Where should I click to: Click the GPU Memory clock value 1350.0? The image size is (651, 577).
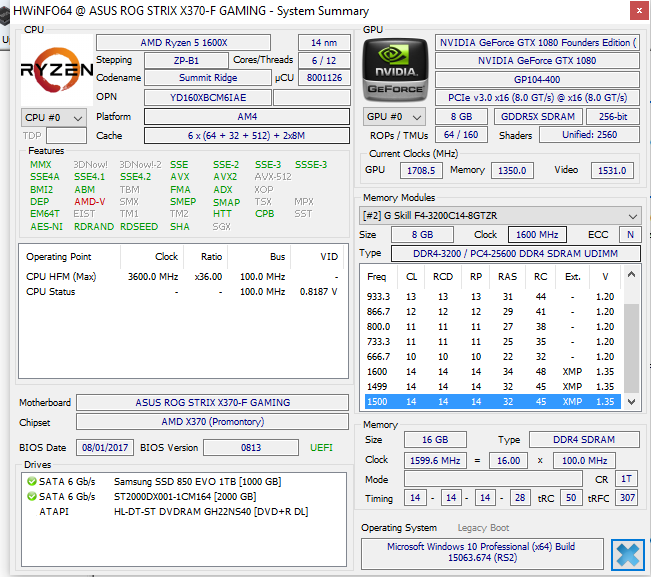tap(512, 171)
